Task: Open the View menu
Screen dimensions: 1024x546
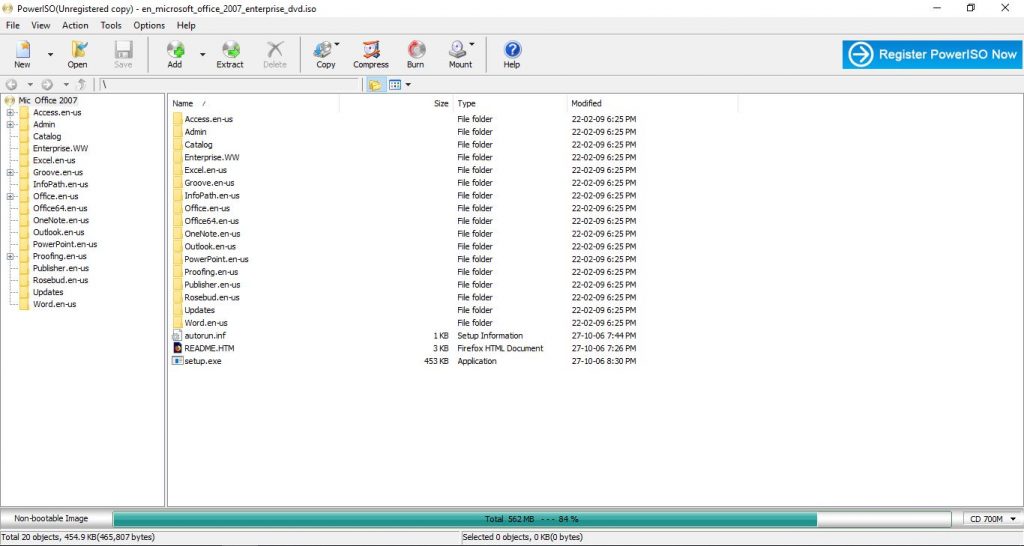Action: coord(40,25)
